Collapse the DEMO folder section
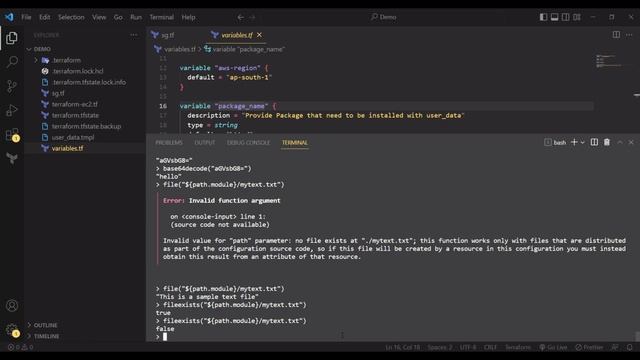The width and height of the screenshot is (640, 360). [x=42, y=49]
